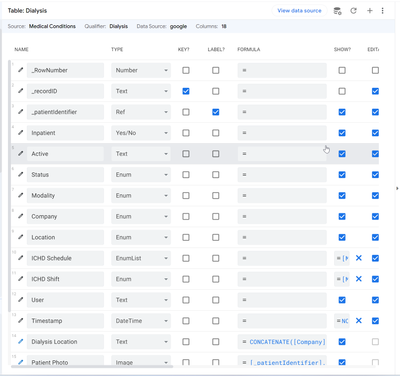Edit the _RowNumber column with pencil icon
Viewport: 400px width, 376px height.
pos(21,70)
